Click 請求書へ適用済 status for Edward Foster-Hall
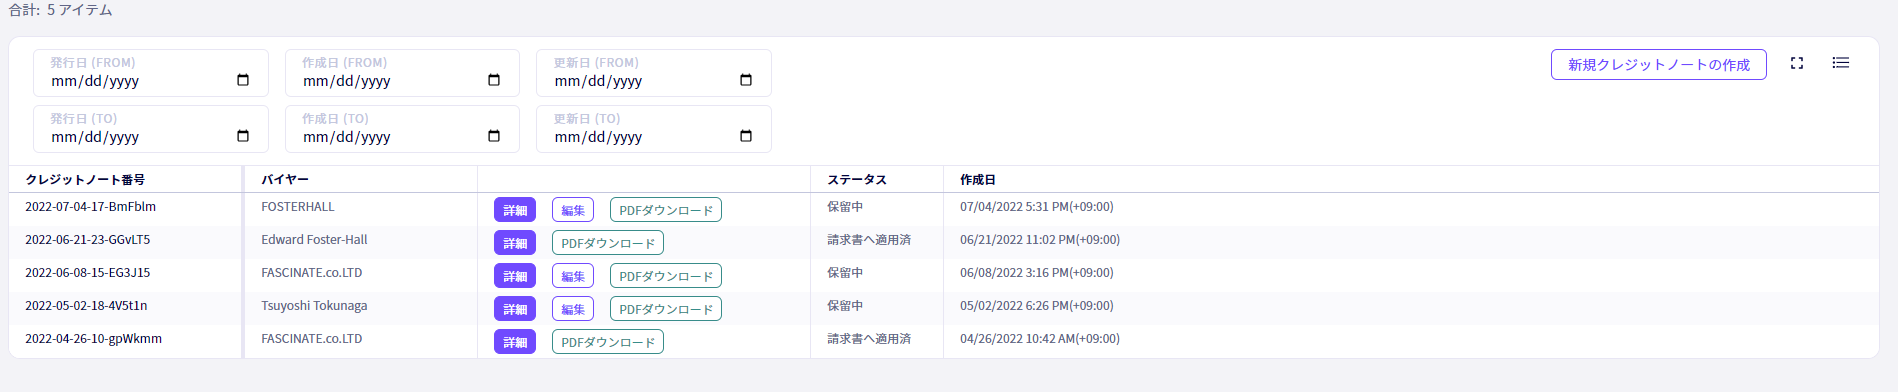 [x=869, y=240]
